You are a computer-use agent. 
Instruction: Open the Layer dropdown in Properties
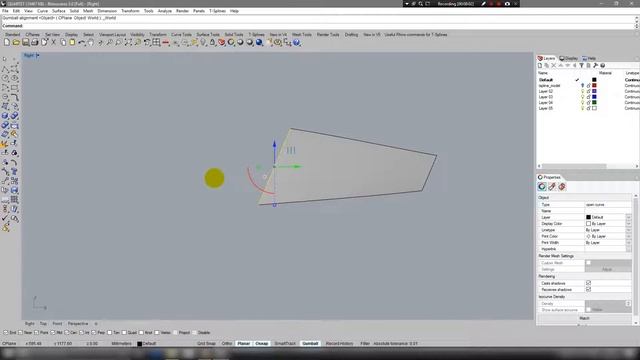pos(628,217)
